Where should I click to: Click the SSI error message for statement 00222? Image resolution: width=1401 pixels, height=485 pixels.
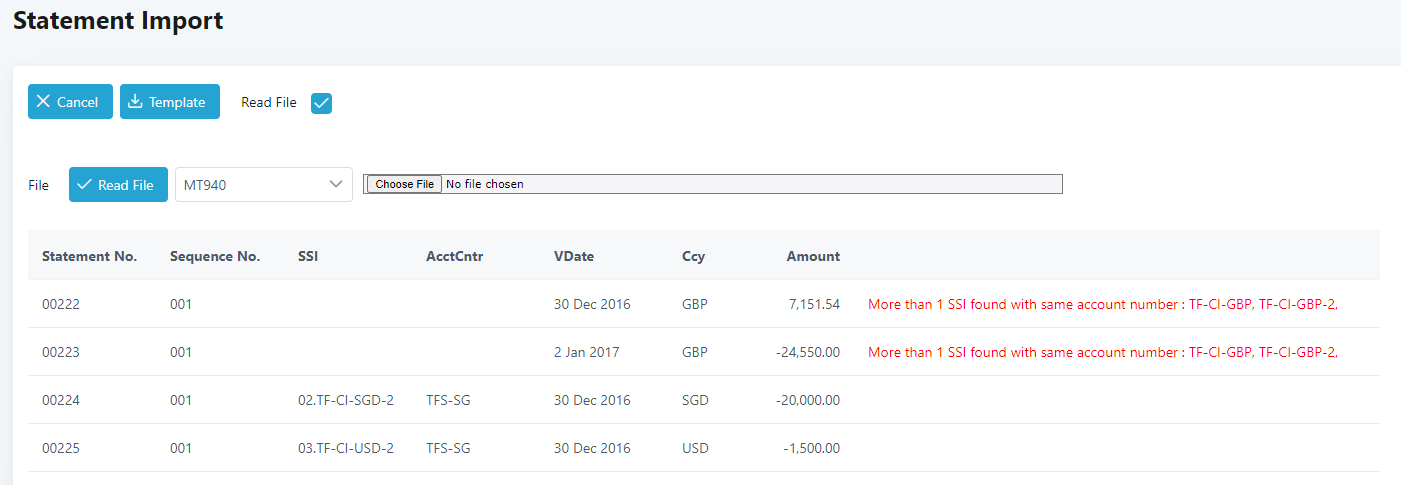pyautogui.click(x=1103, y=304)
